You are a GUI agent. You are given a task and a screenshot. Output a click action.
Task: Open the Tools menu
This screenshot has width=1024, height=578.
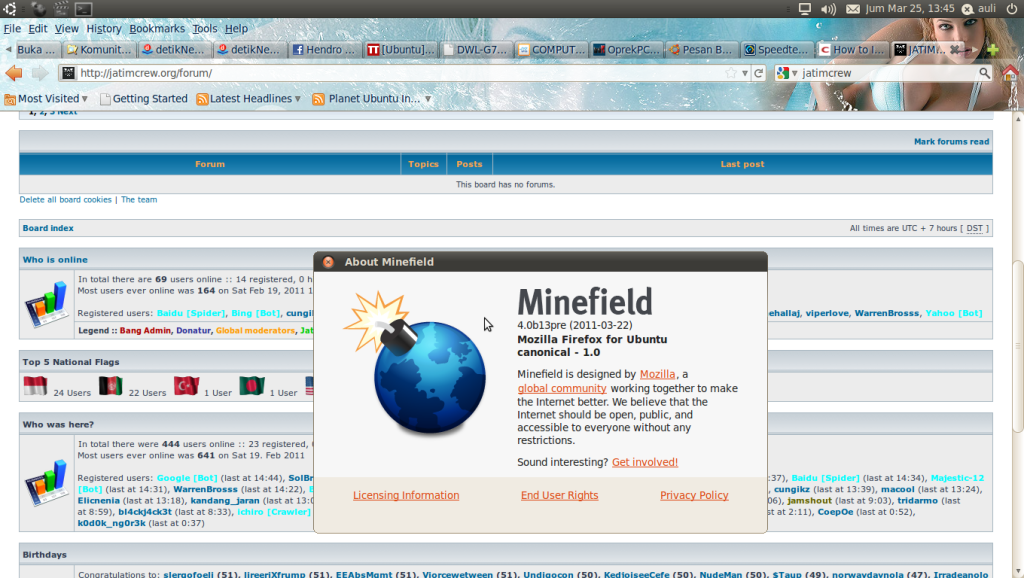click(x=204, y=29)
